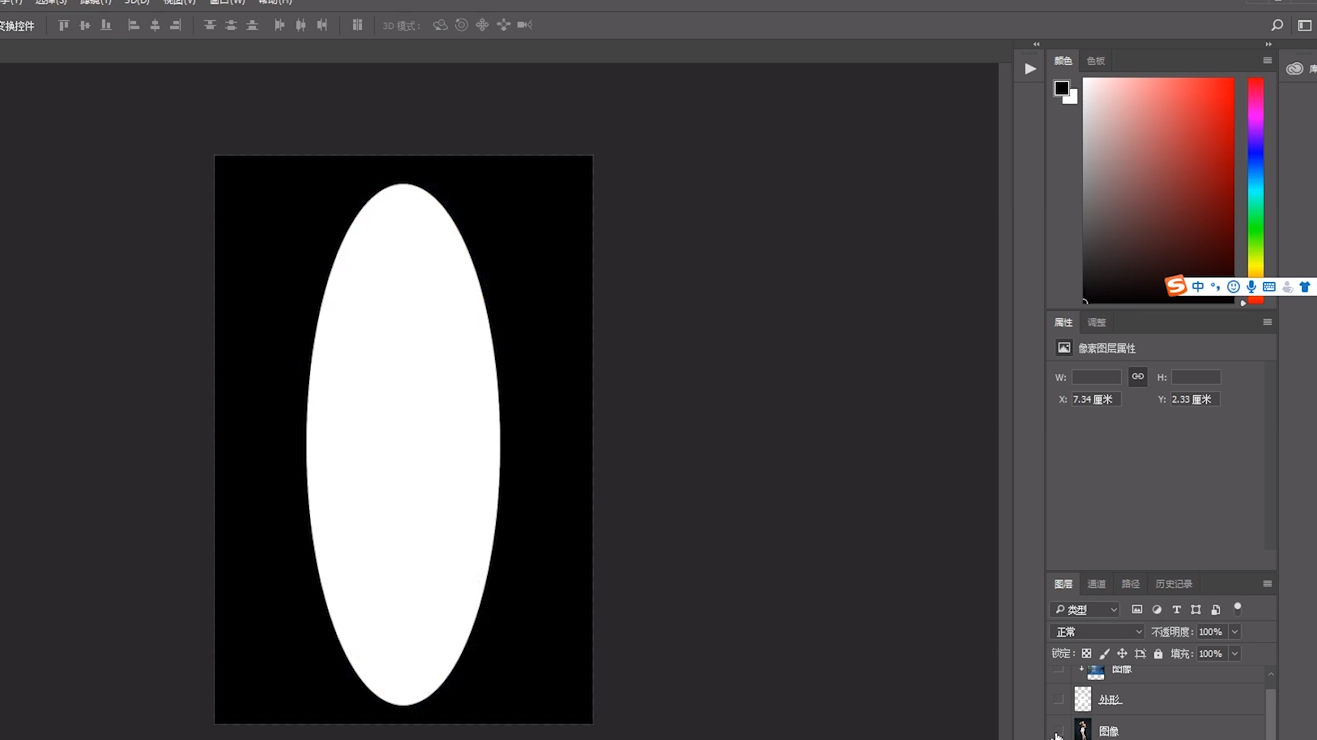Toggle the layer filter on/off switch
The height and width of the screenshot is (740, 1317).
tap(1237, 608)
